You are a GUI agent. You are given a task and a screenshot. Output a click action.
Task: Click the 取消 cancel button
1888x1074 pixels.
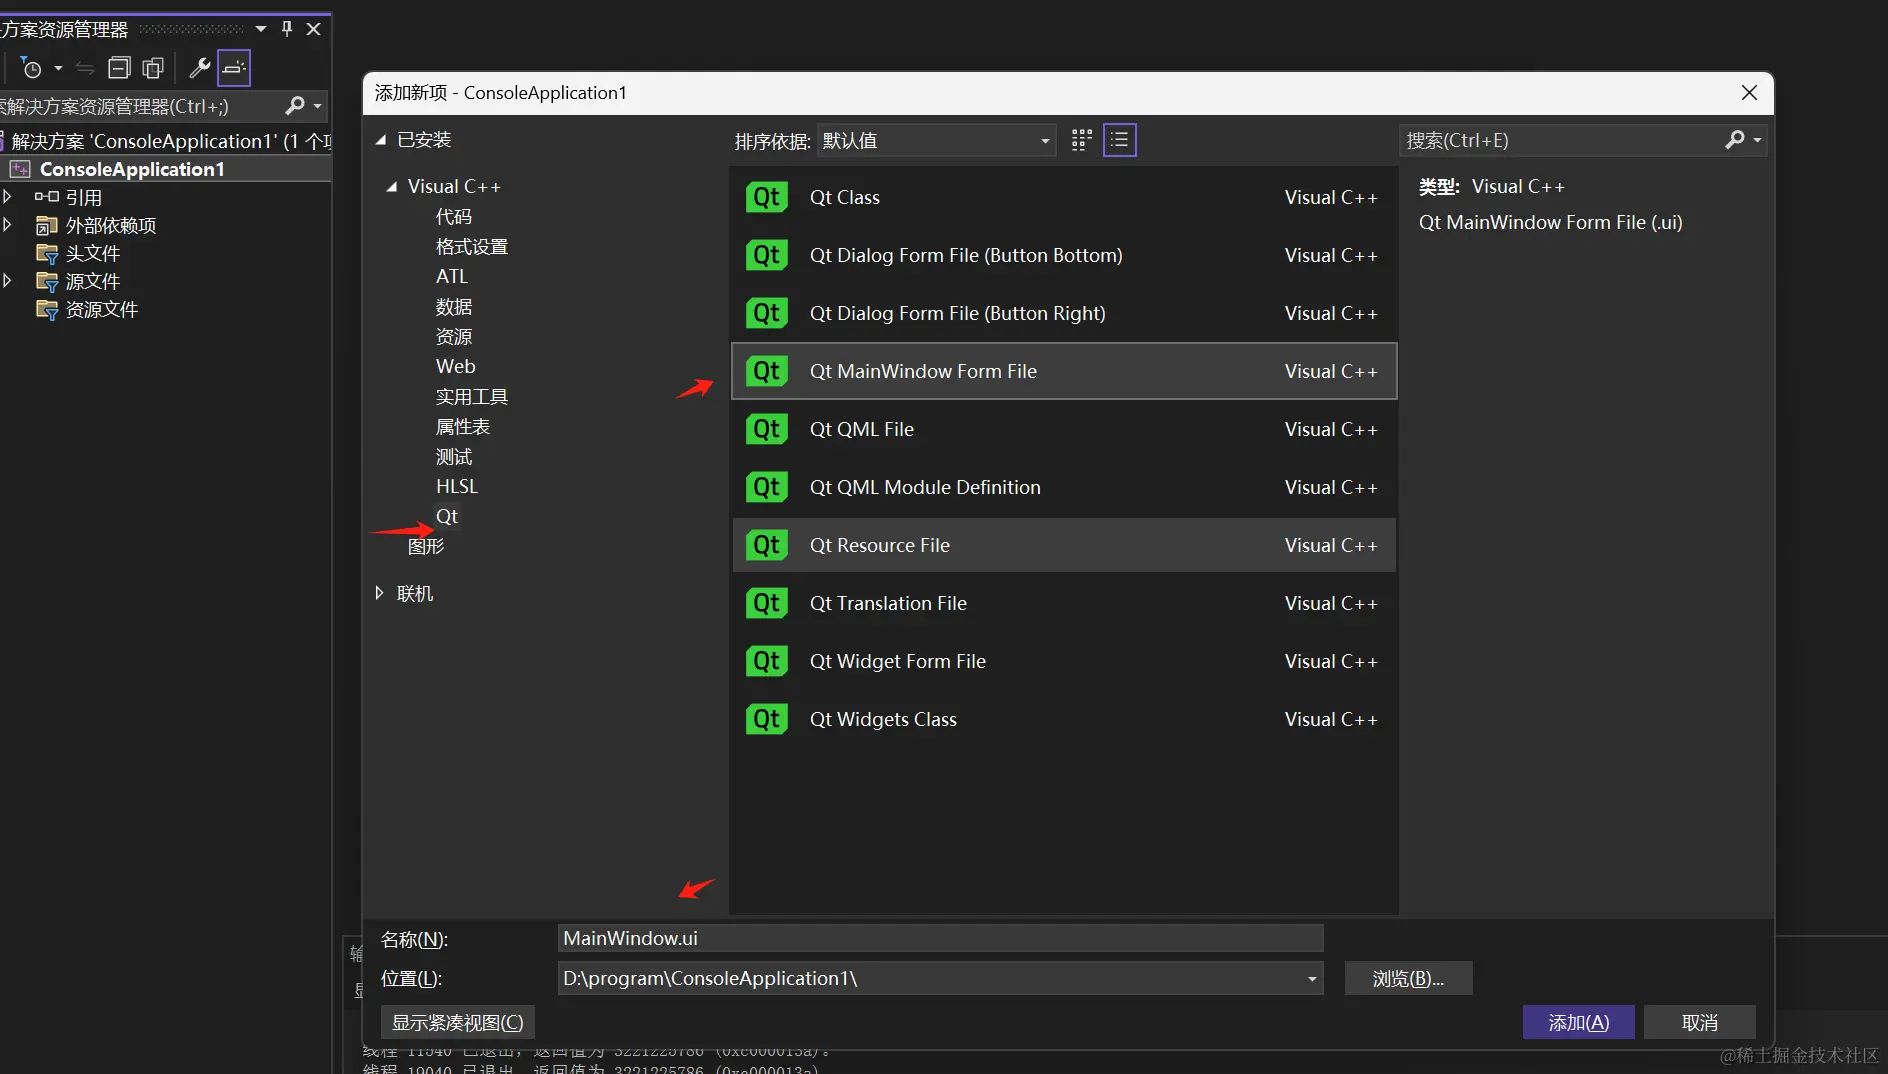1700,1022
